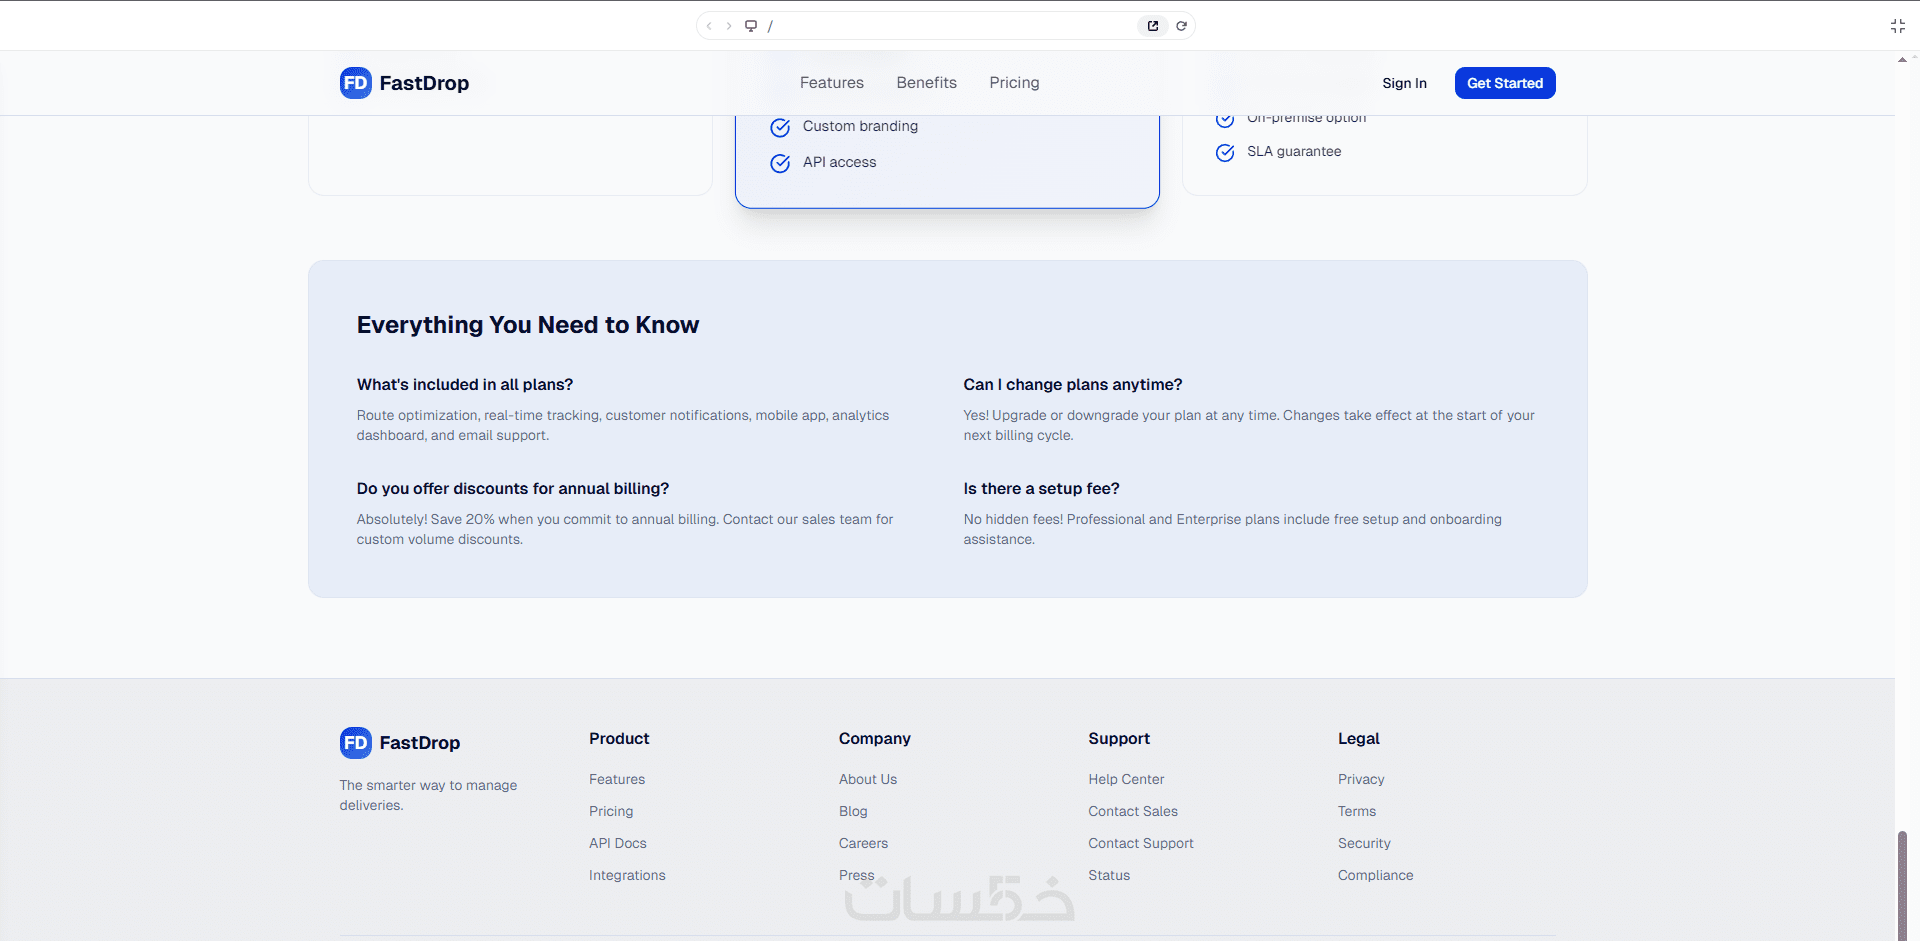The width and height of the screenshot is (1920, 941).
Task: Reload the preview page
Action: pyautogui.click(x=1181, y=26)
